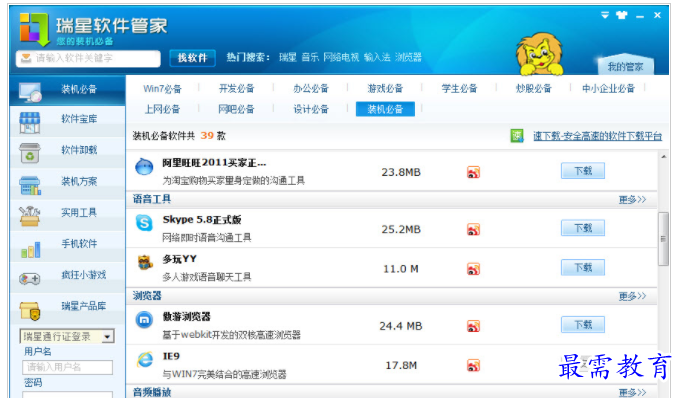This screenshot has width=680, height=398.
Task: Click the 傲游浏览器 title text
Action: (x=186, y=316)
